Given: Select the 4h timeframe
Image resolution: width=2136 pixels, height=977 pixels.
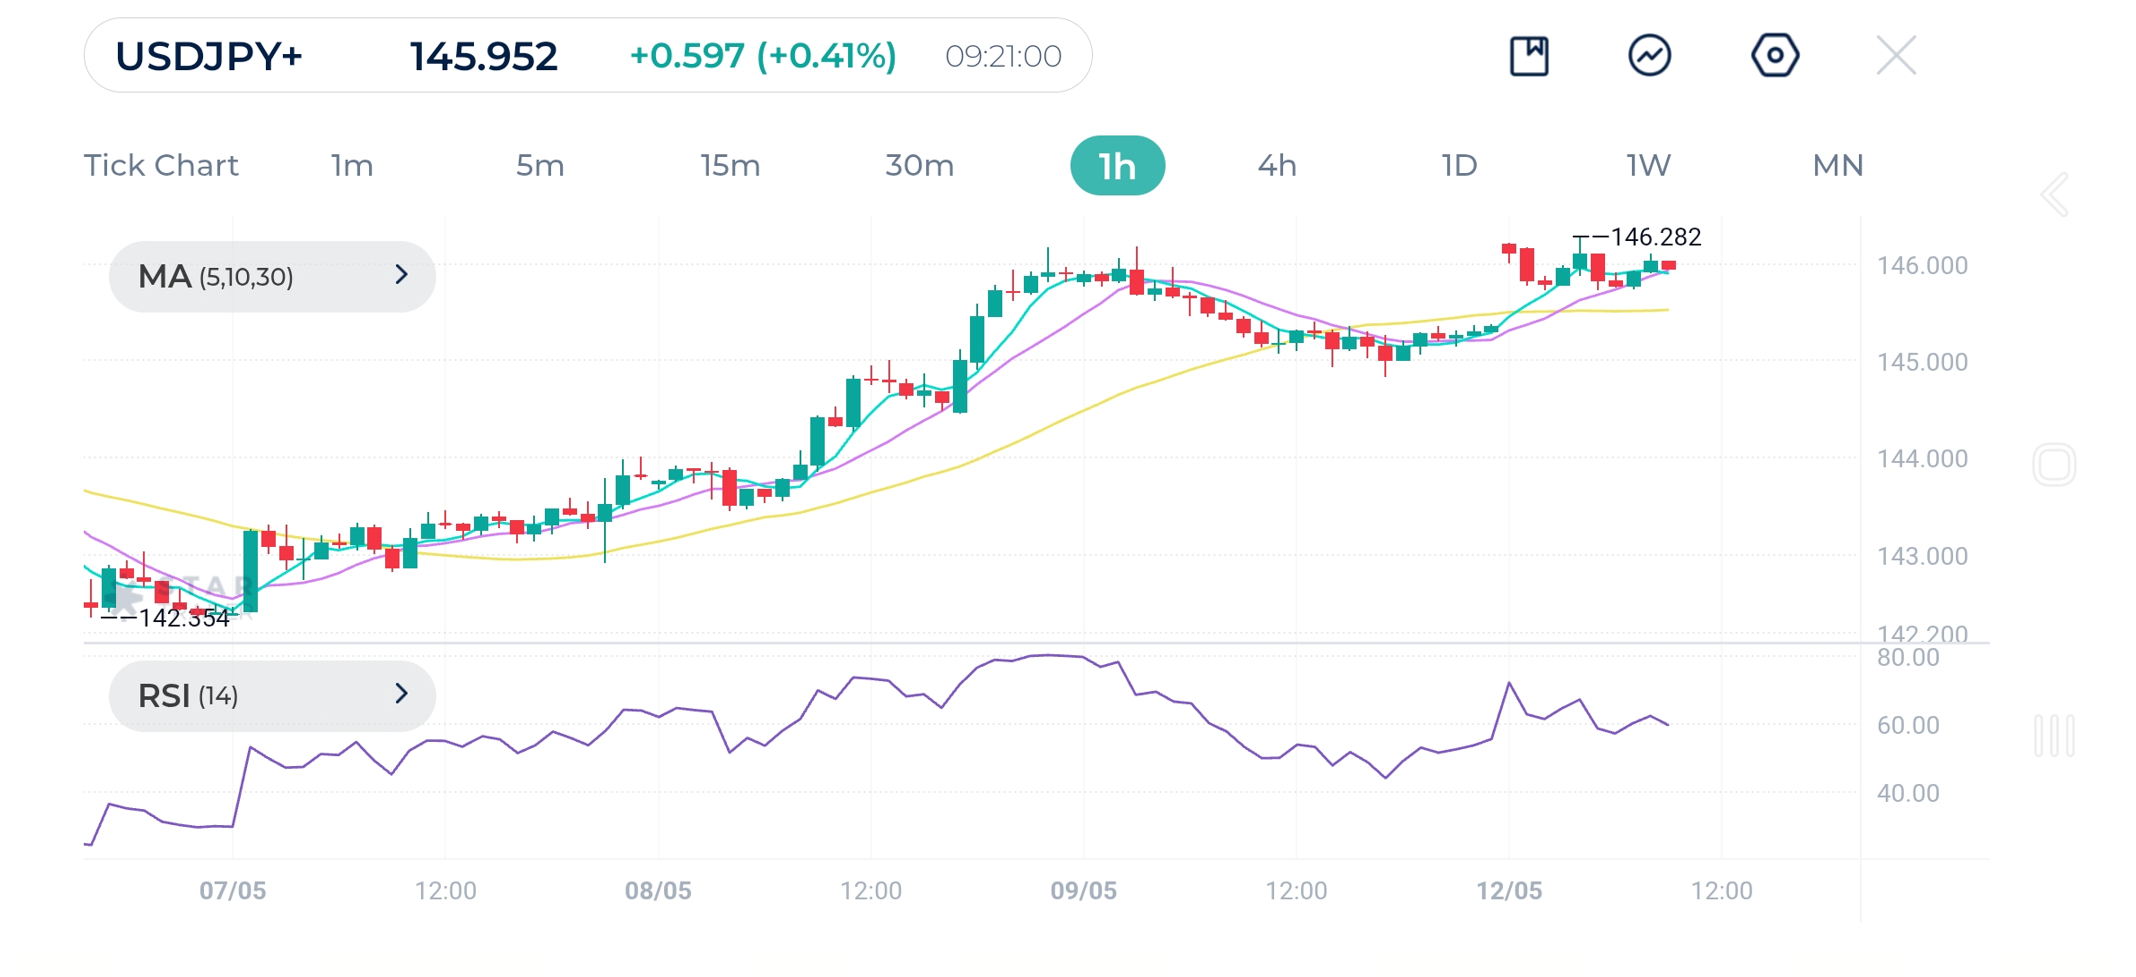Looking at the screenshot, I should [1277, 165].
